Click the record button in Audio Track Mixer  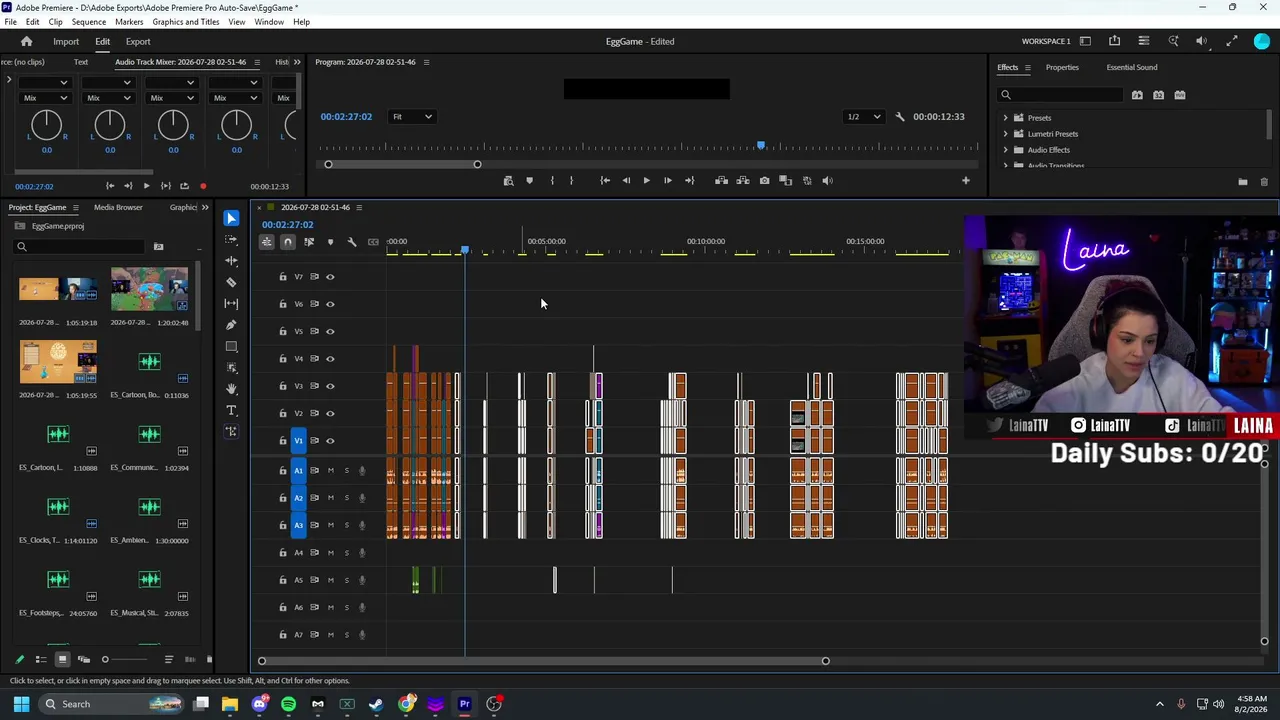[x=203, y=186]
